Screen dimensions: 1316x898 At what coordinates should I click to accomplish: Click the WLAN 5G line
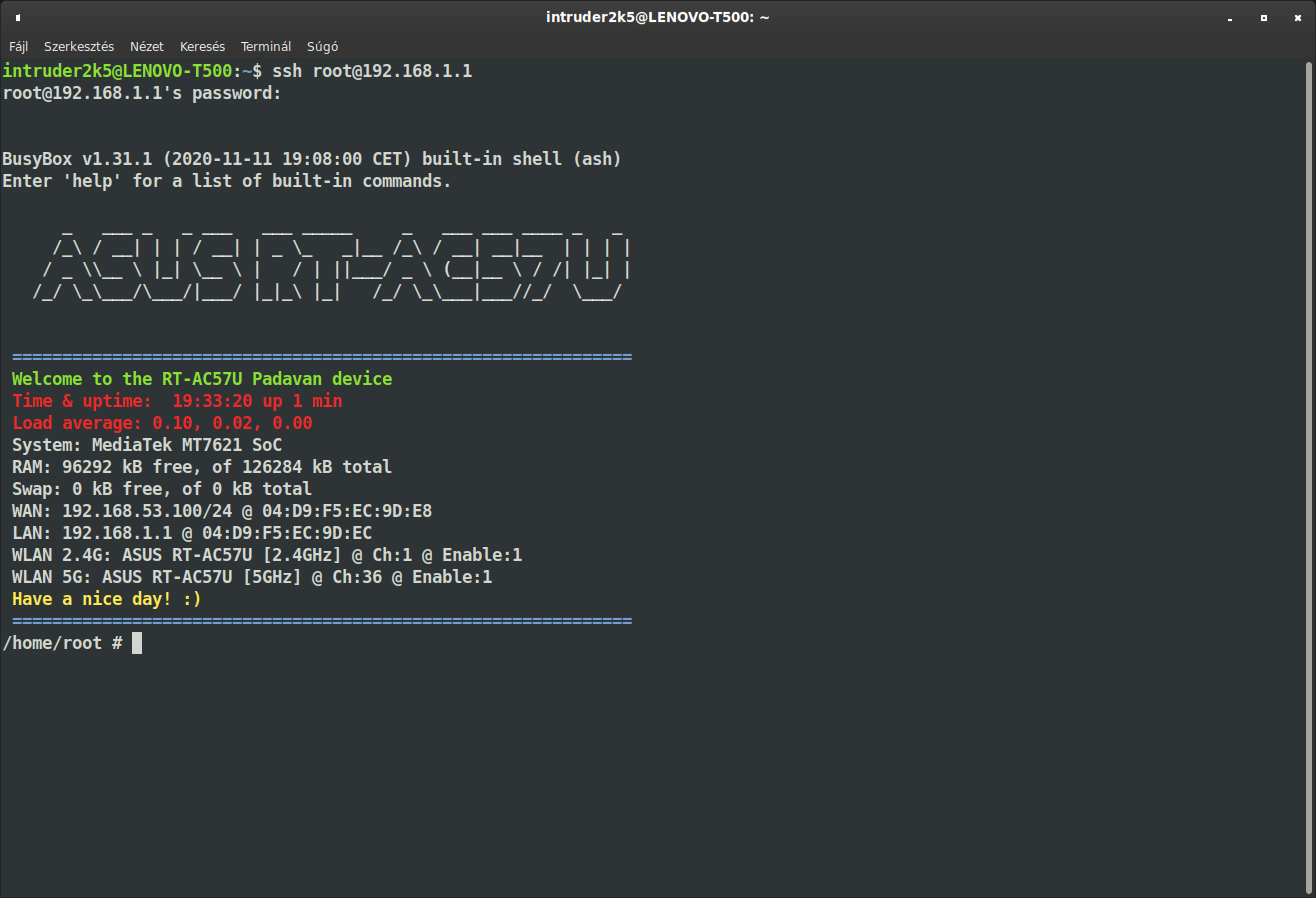click(252, 577)
